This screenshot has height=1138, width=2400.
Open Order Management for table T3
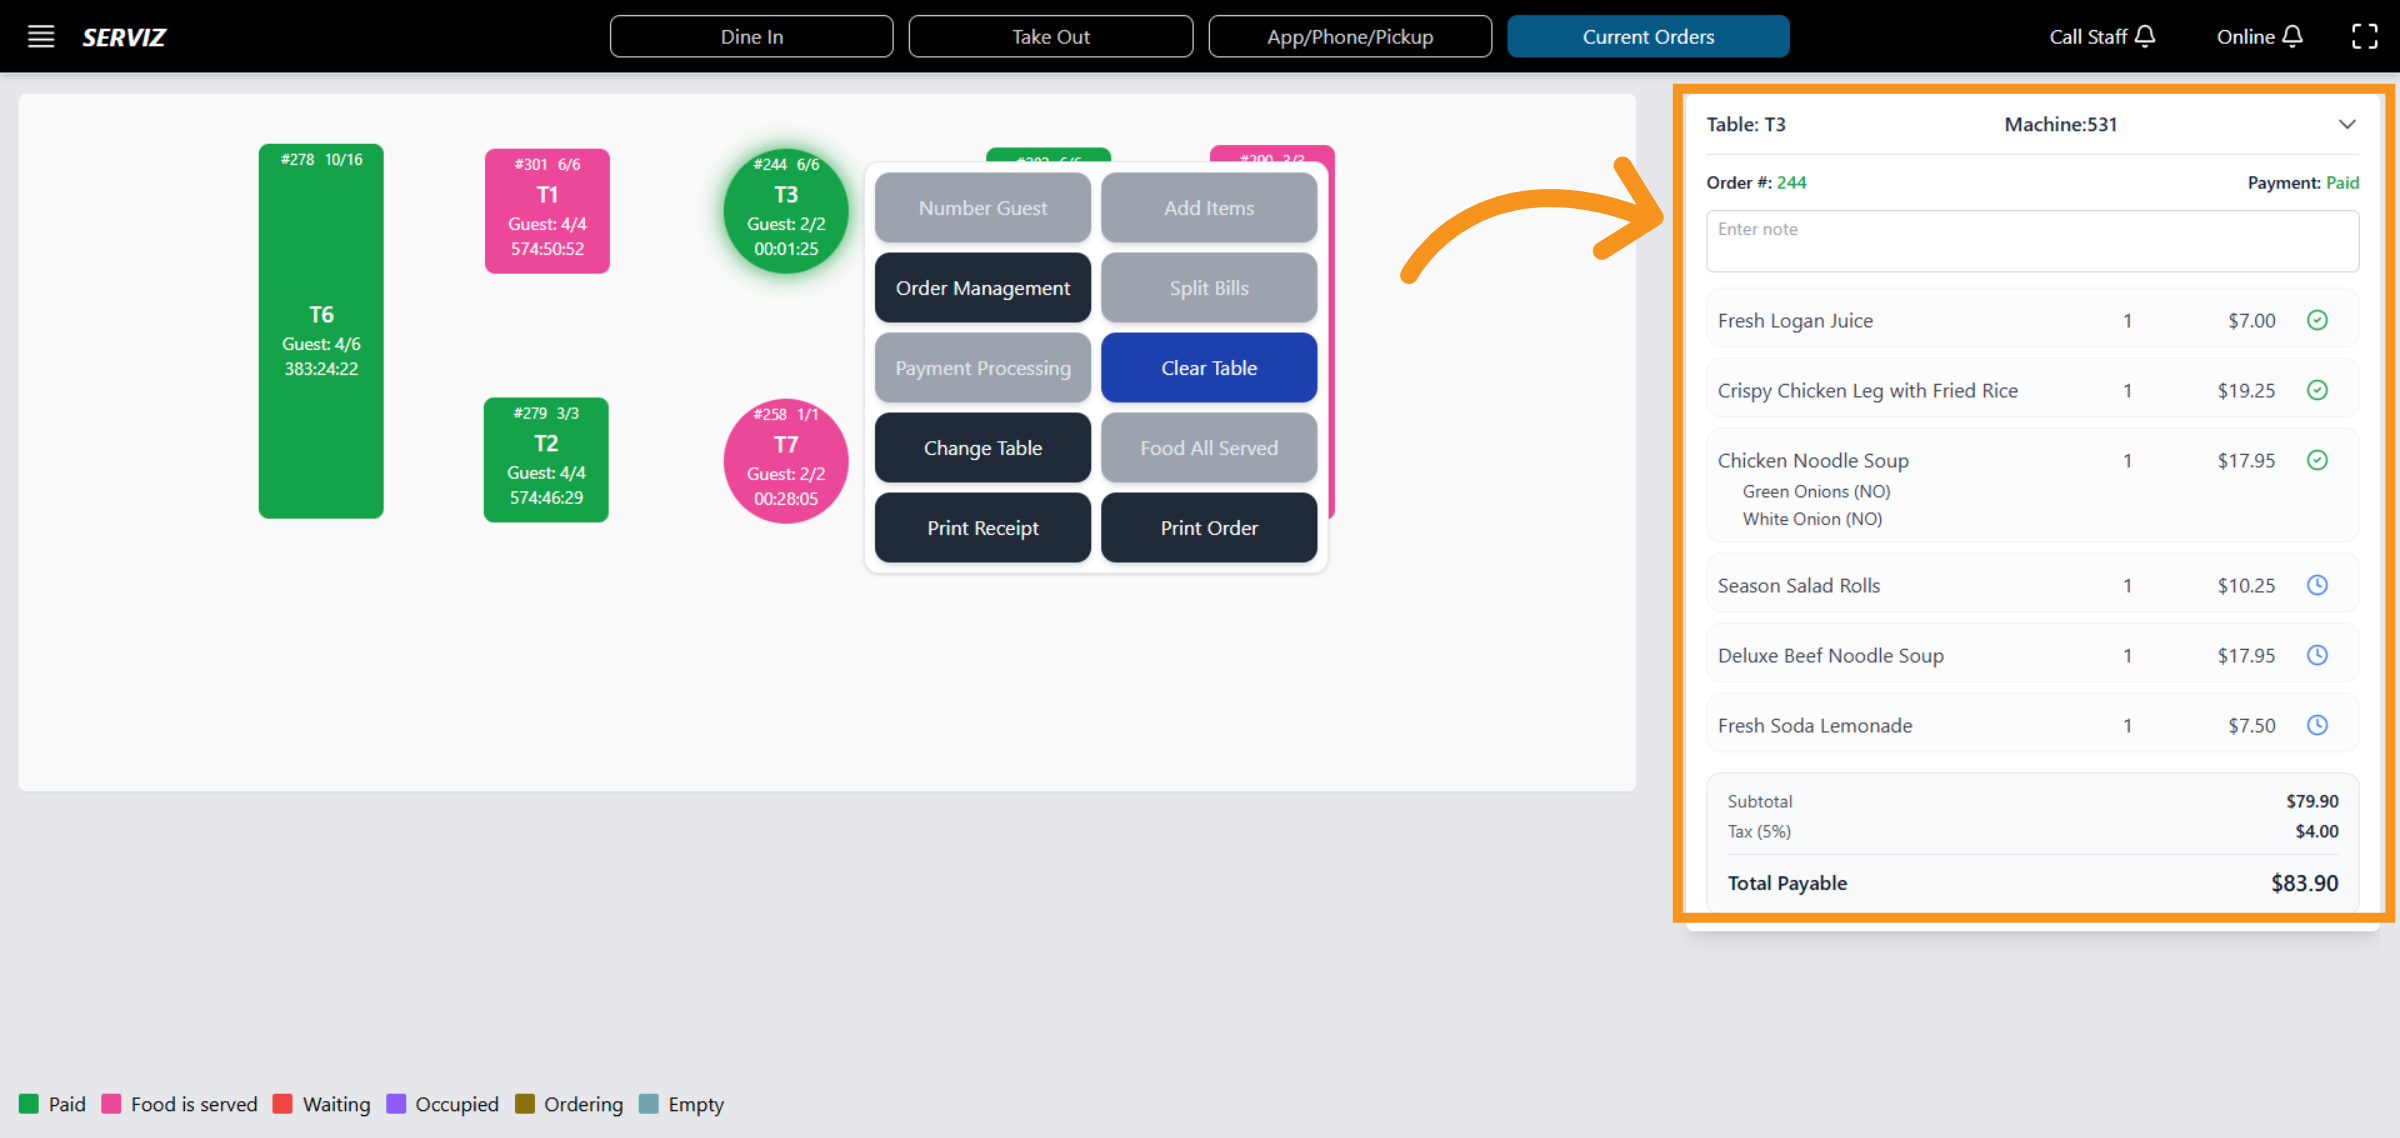click(x=982, y=287)
